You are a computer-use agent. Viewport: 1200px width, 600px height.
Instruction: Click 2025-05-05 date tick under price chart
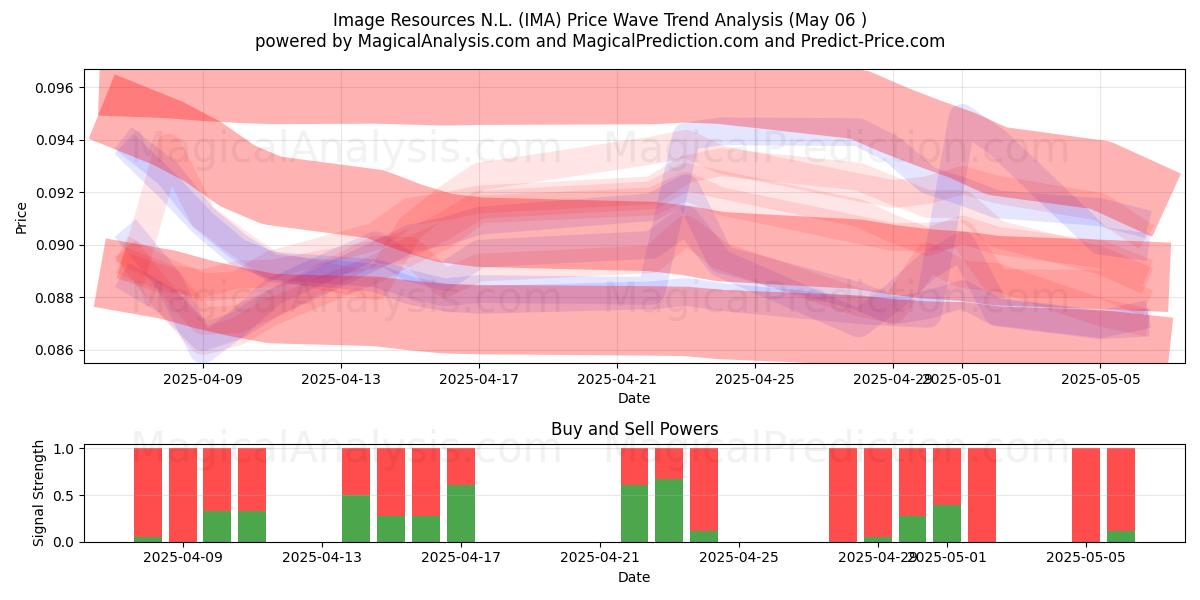pyautogui.click(x=1100, y=379)
